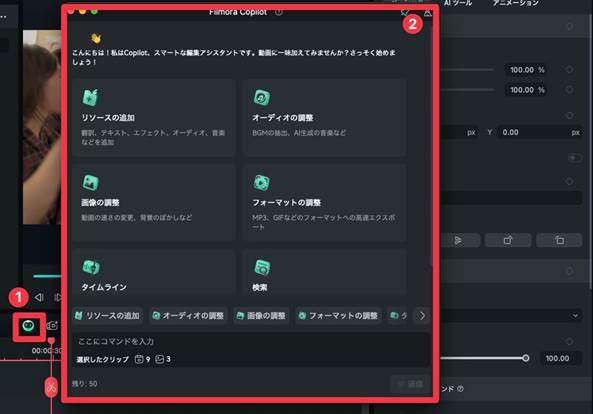The height and width of the screenshot is (414, 593).
Task: Click the rotate clockwise button in properties panel
Action: [508, 240]
